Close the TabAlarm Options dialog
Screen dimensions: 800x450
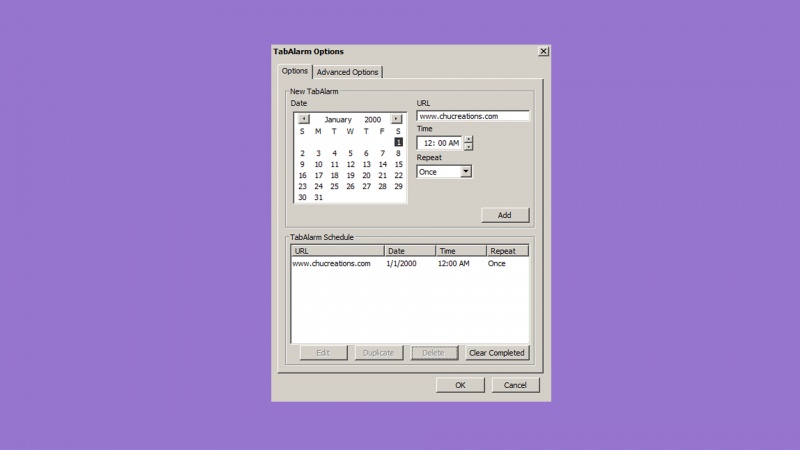tap(543, 52)
